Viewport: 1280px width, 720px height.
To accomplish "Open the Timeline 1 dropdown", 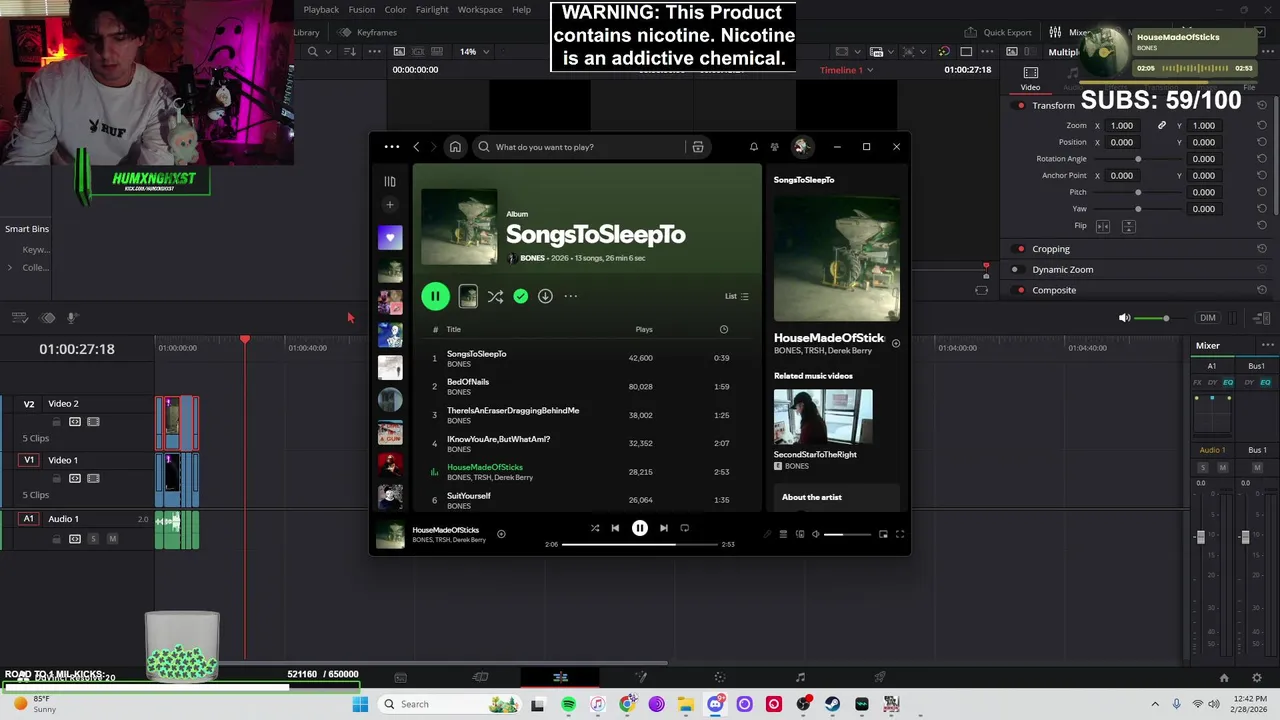I will pos(846,70).
